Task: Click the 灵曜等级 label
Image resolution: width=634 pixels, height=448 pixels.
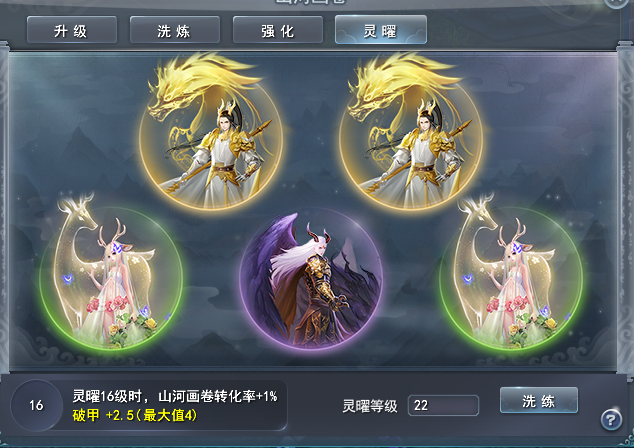Action: (370, 406)
